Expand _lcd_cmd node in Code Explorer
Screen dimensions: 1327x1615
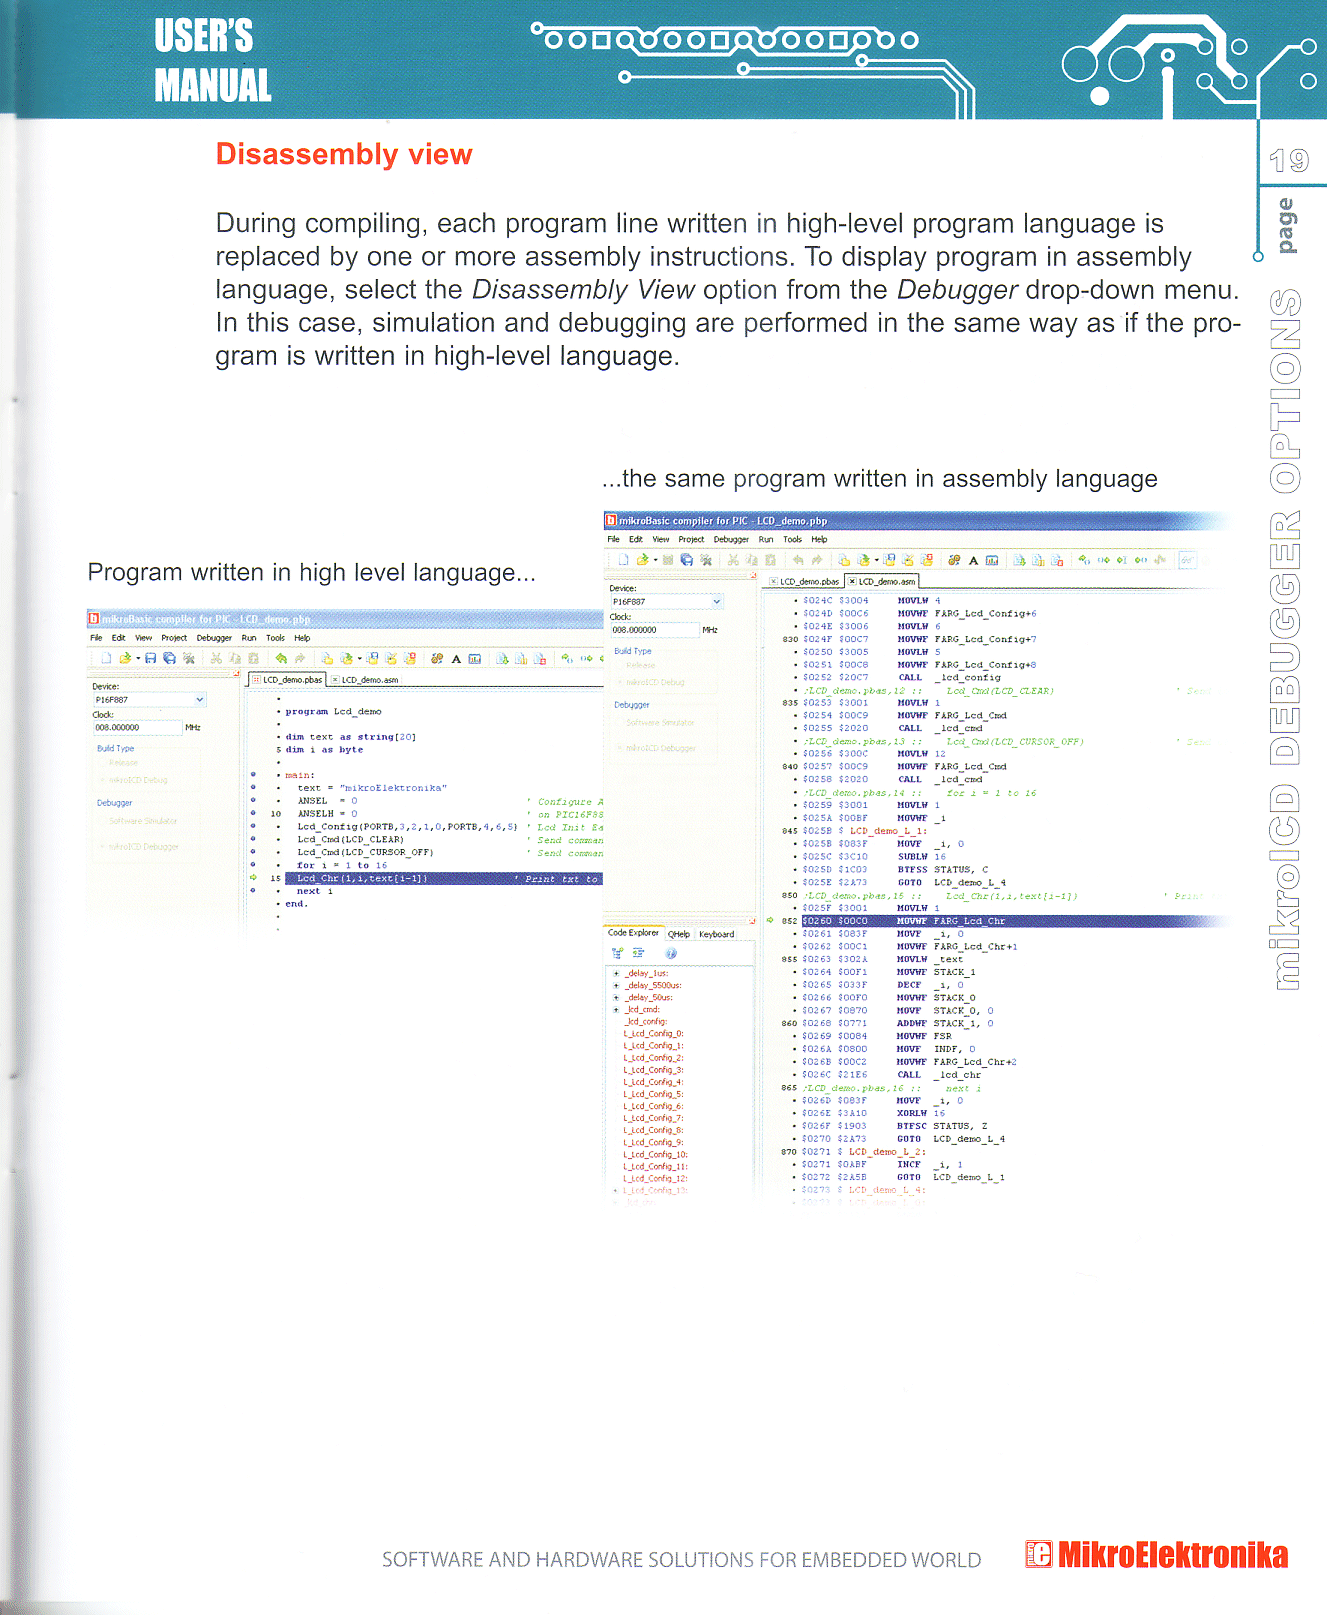pos(616,1009)
